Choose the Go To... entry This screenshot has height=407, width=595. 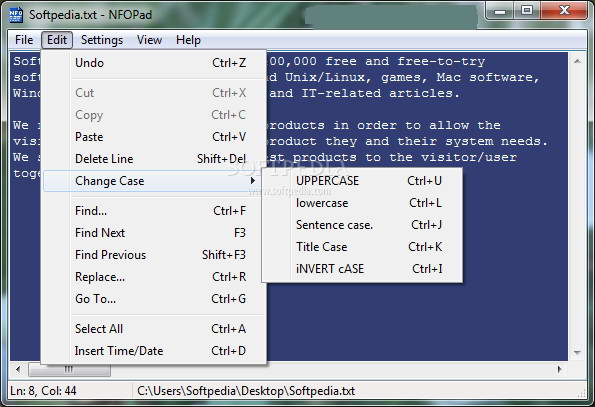coord(154,299)
